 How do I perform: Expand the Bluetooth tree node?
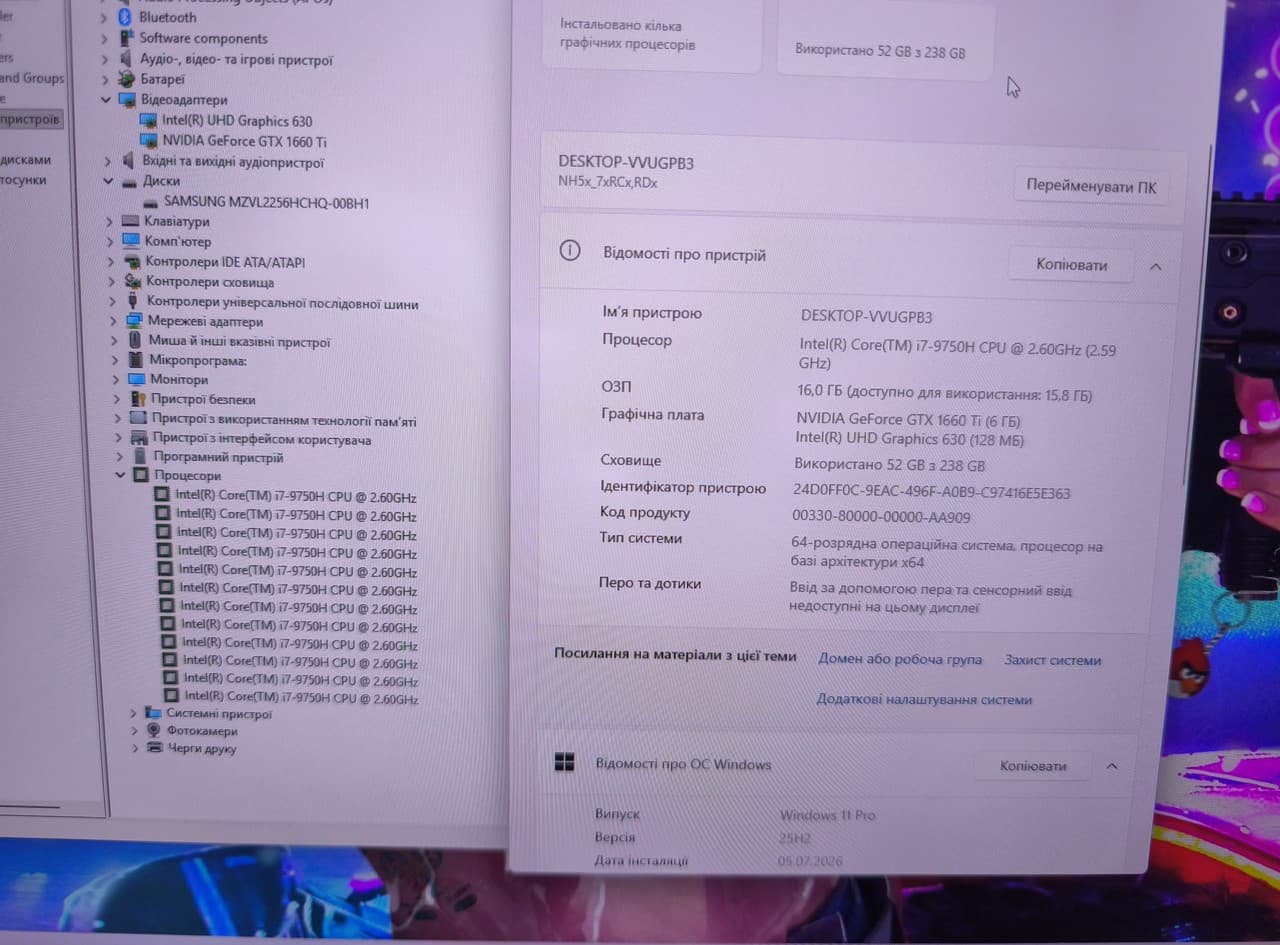click(x=104, y=17)
